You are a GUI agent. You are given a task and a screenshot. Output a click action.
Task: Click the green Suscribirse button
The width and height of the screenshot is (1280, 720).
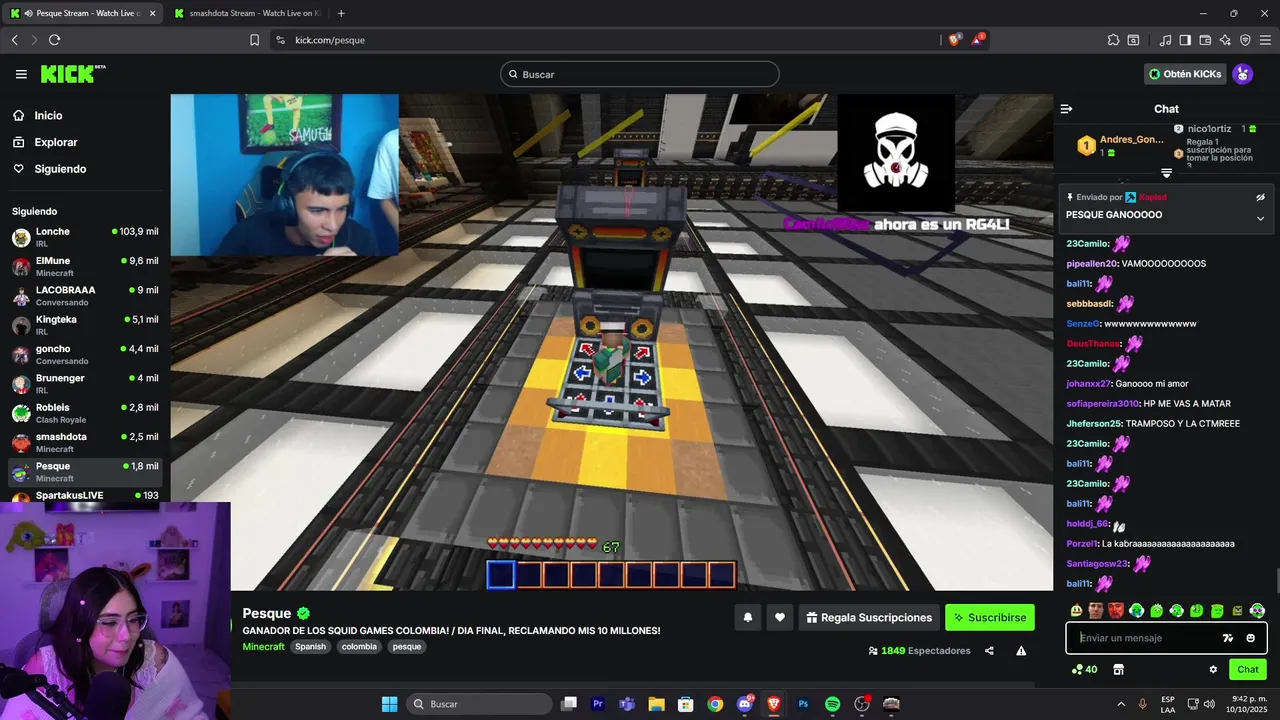pyautogui.click(x=990, y=618)
